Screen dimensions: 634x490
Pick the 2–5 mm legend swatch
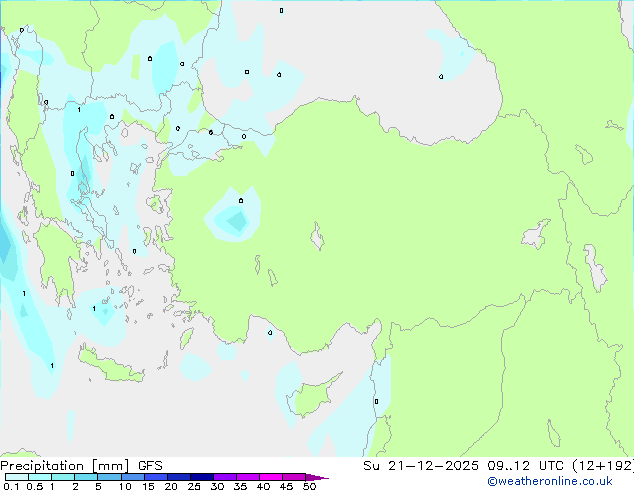(x=86, y=477)
